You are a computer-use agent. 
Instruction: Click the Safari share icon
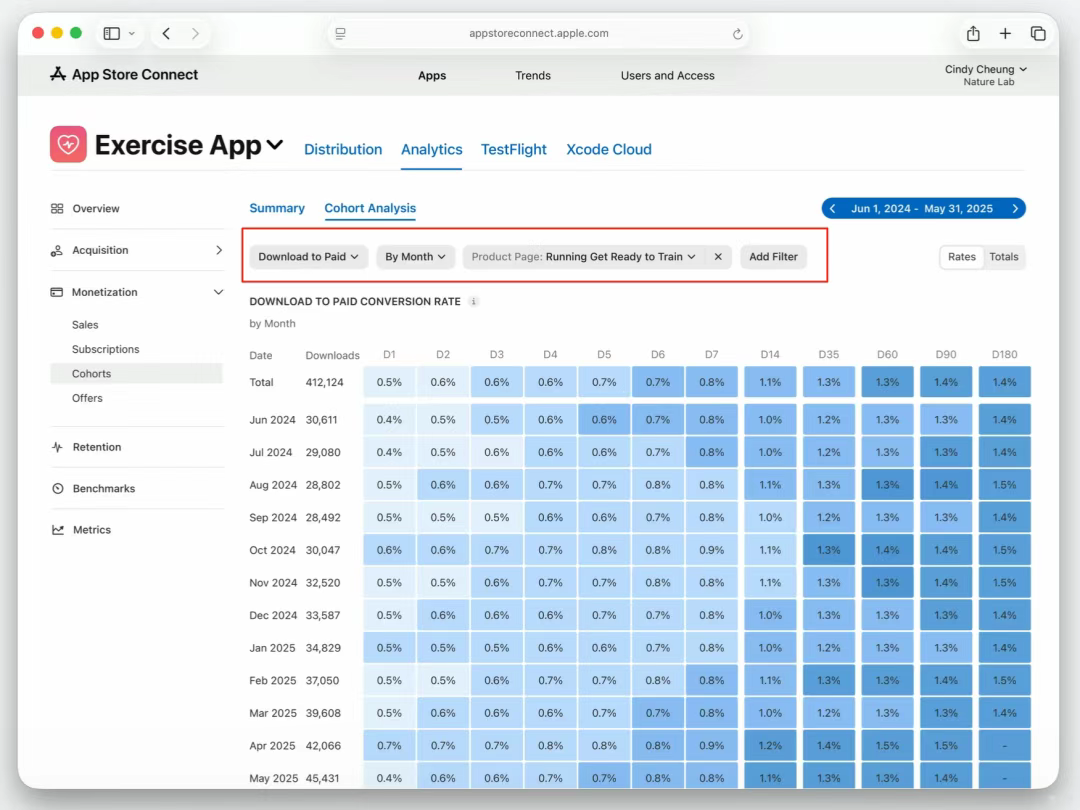point(973,34)
